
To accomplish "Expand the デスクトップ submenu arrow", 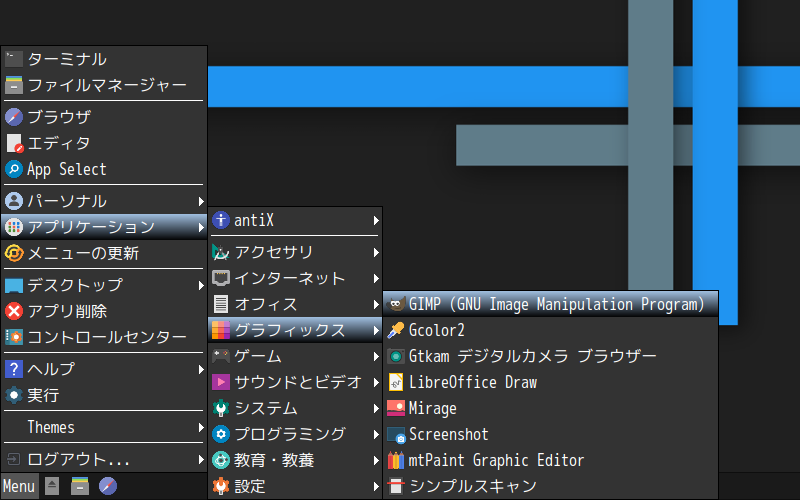I will coord(201,286).
